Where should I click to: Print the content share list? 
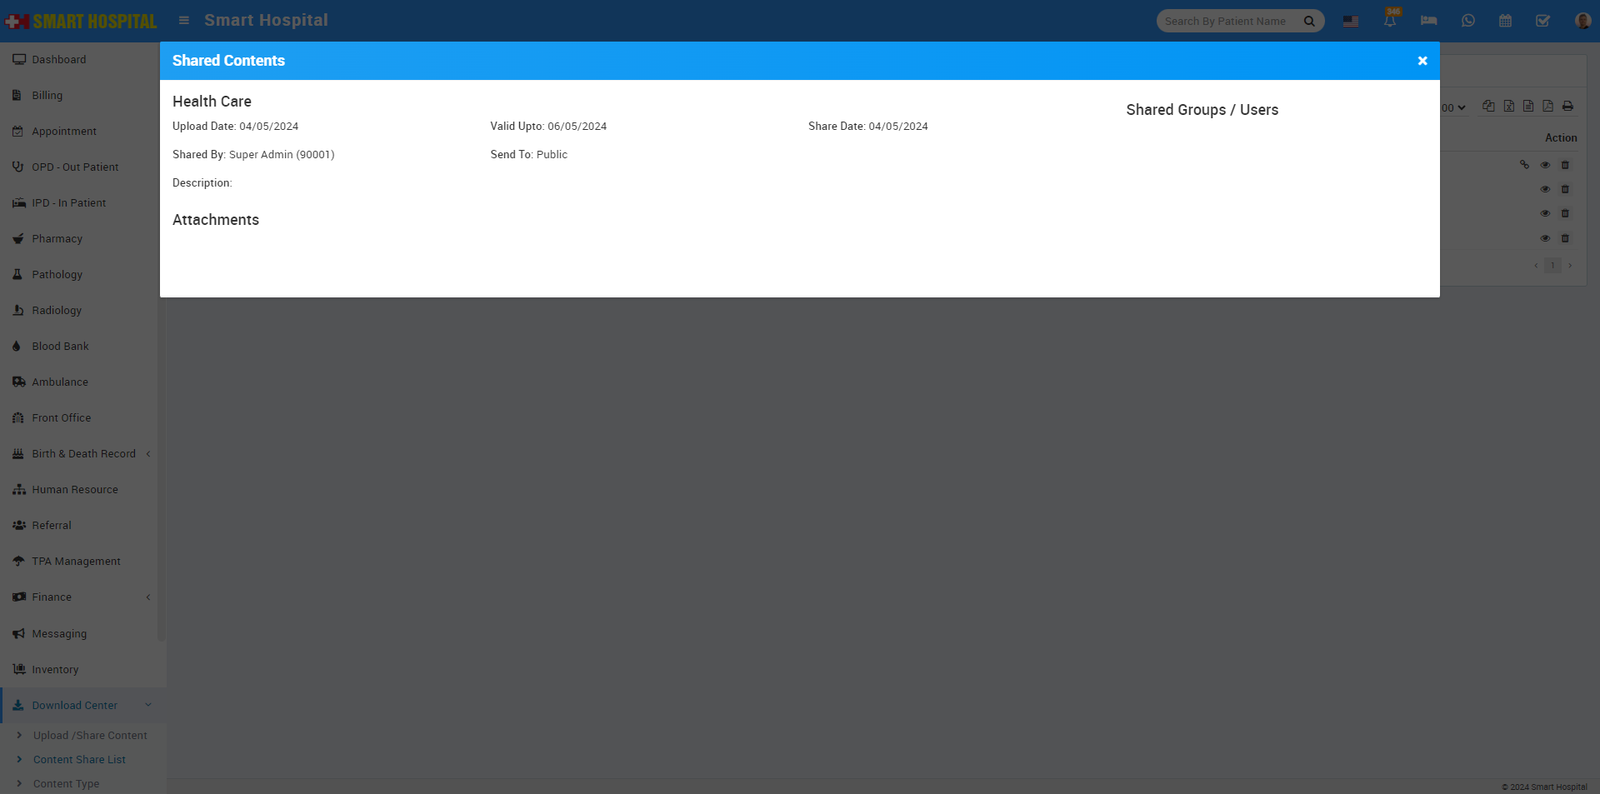[1567, 106]
